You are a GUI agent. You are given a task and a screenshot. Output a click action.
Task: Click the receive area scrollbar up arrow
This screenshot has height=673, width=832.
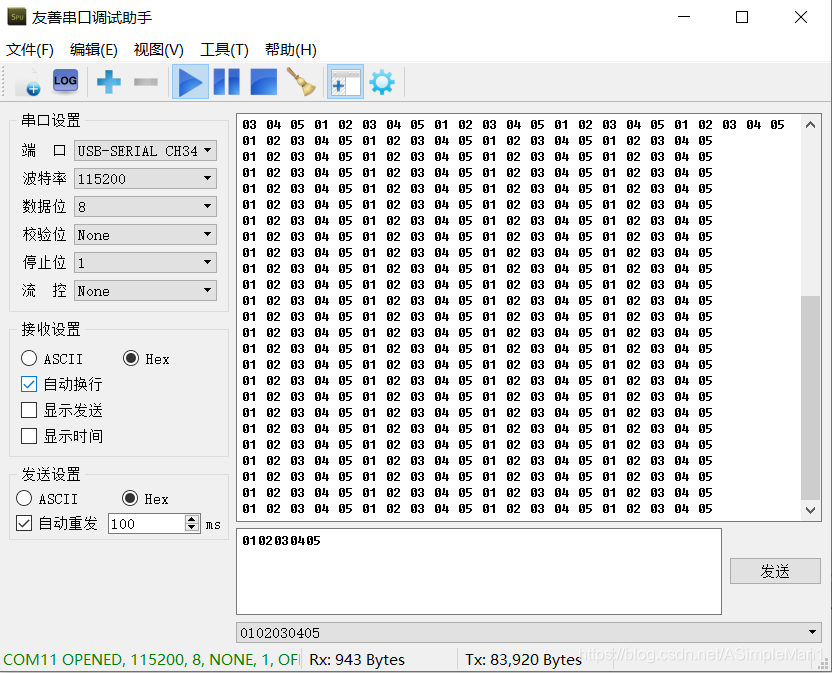point(810,125)
